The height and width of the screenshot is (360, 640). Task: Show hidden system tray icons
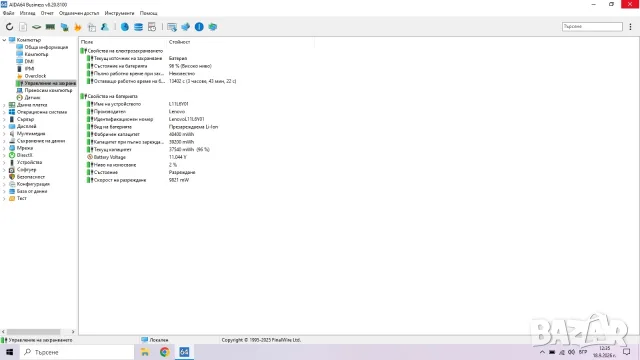coord(542,352)
